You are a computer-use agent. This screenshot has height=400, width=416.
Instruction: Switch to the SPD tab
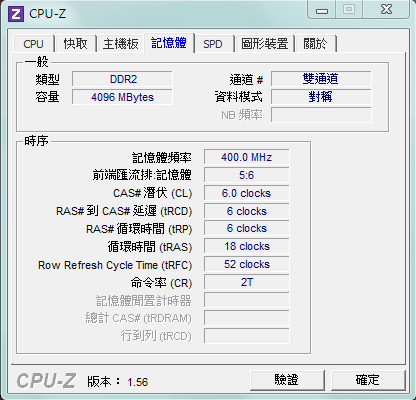click(213, 44)
